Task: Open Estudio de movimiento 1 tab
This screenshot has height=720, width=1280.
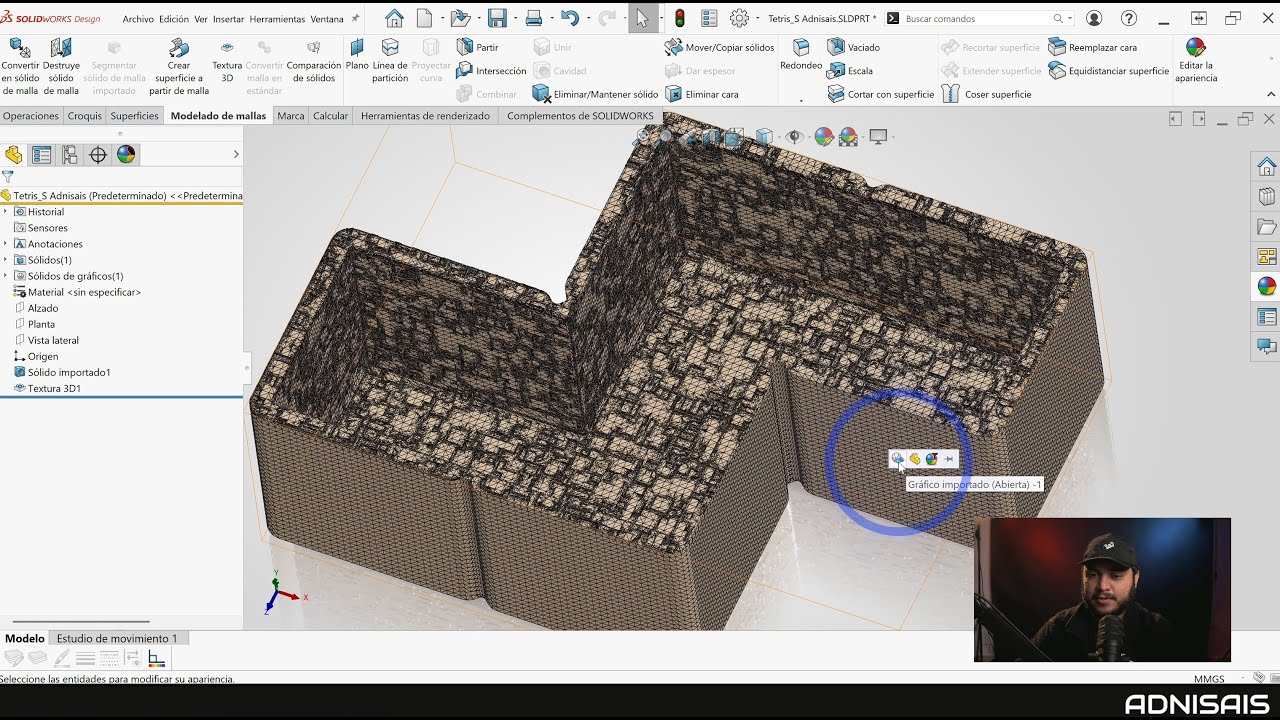Action: (x=117, y=638)
